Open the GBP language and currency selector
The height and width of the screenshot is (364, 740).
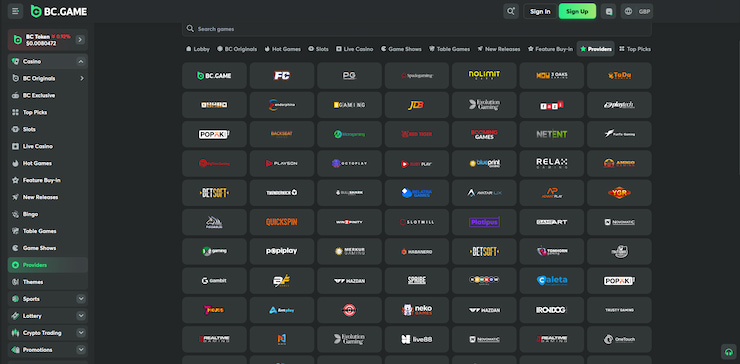637,11
